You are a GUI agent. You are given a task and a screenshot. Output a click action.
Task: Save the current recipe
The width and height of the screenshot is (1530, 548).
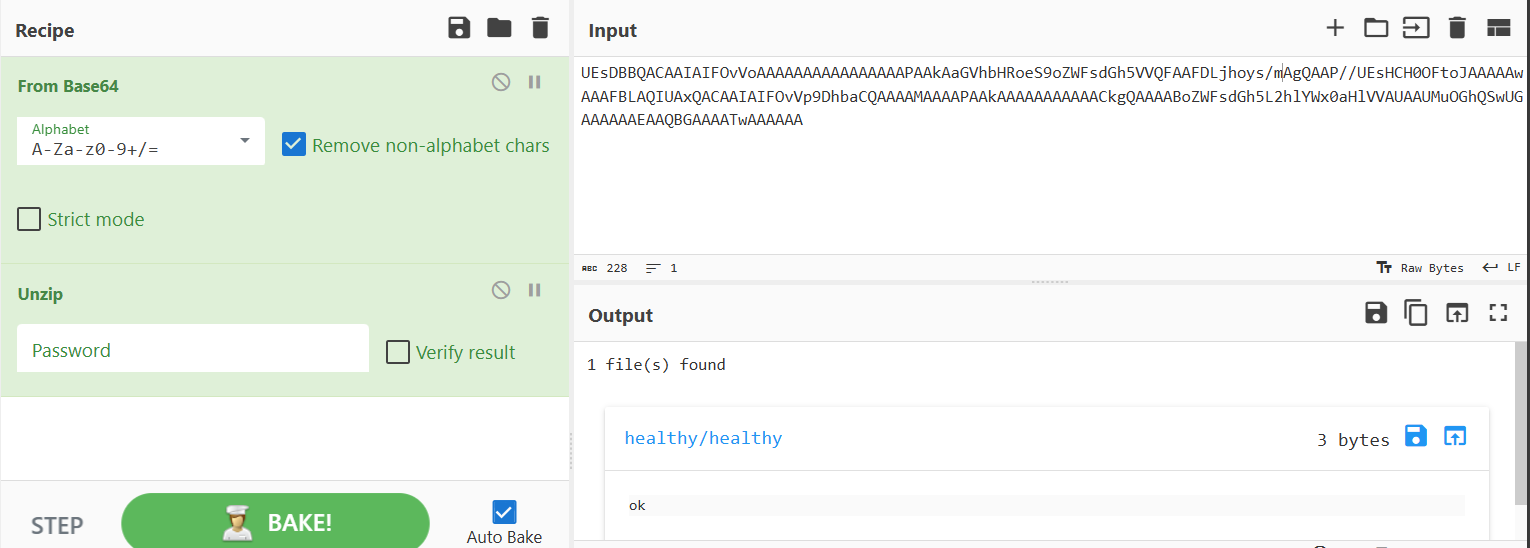tap(459, 28)
